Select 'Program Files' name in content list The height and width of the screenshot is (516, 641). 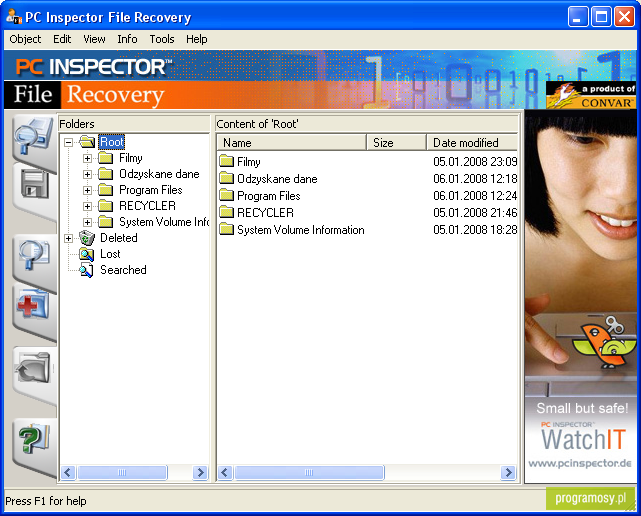269,196
